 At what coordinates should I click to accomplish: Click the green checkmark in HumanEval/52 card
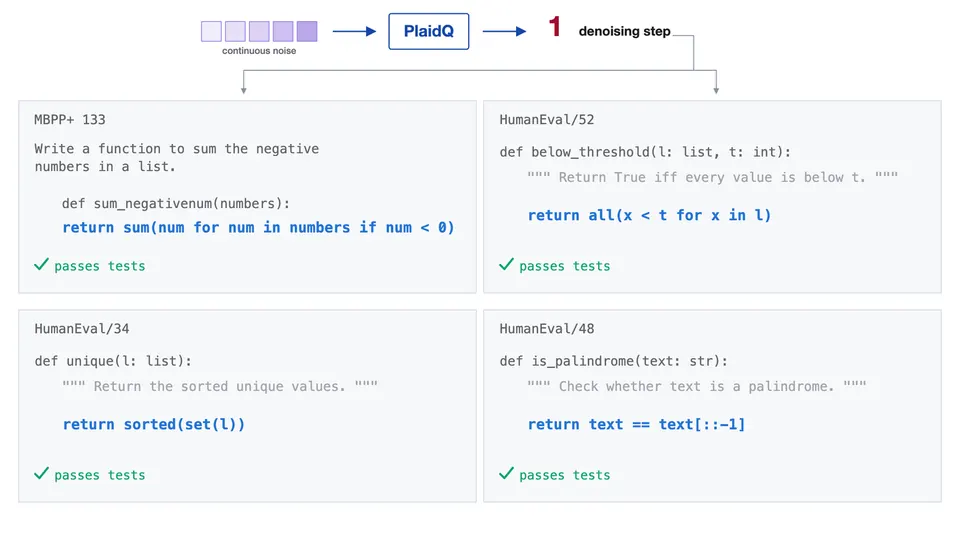[x=506, y=264]
